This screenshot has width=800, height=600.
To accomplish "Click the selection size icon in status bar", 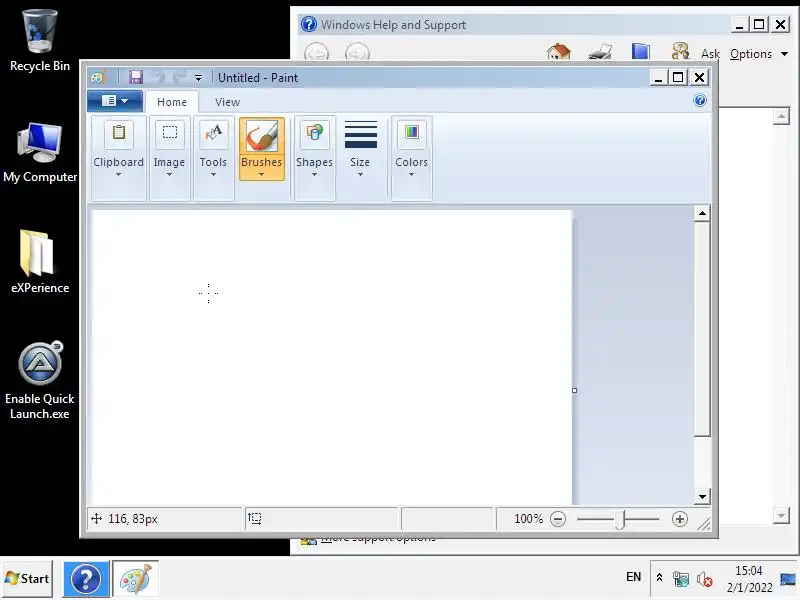I will [x=255, y=519].
